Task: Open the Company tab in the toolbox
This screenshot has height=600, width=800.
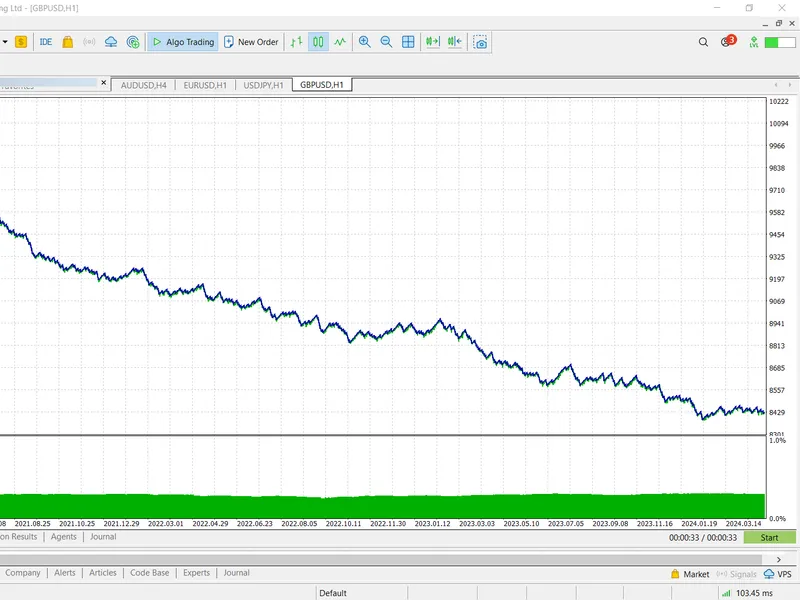Action: (x=22, y=573)
